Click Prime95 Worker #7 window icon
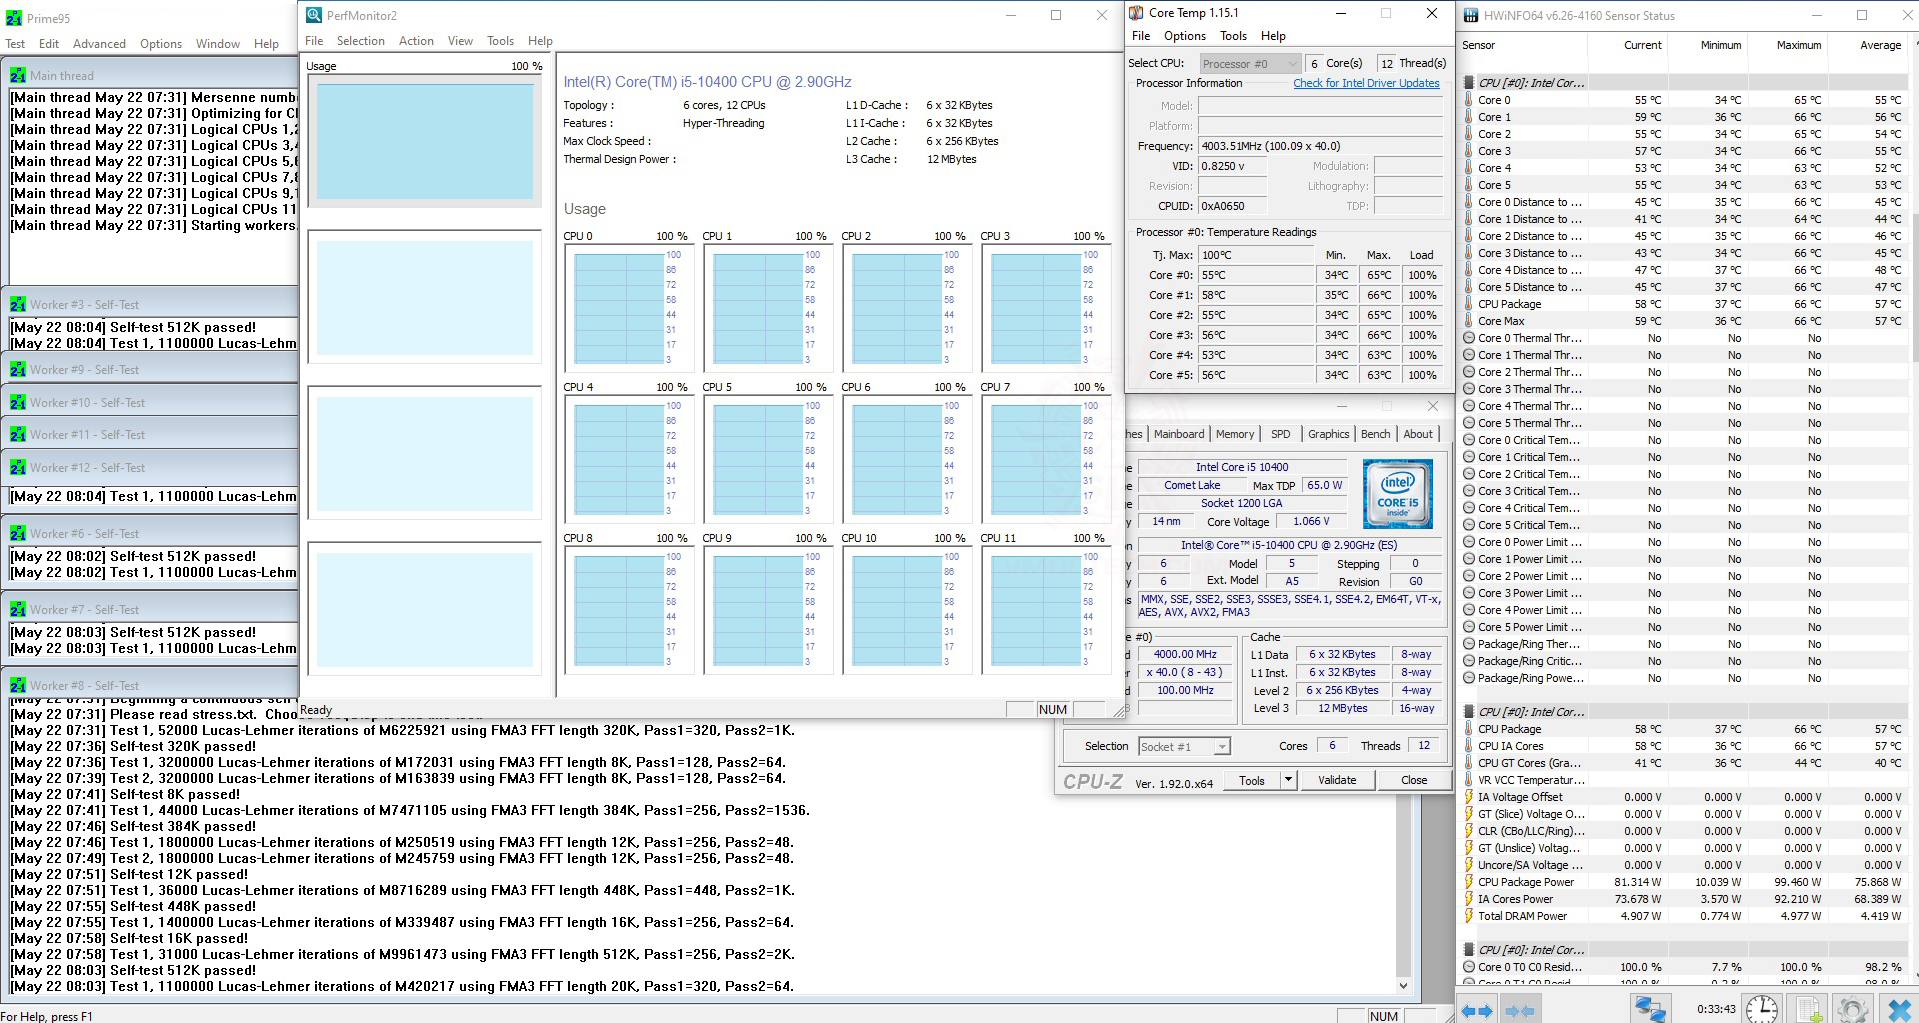The height and width of the screenshot is (1023, 1919). click(18, 609)
